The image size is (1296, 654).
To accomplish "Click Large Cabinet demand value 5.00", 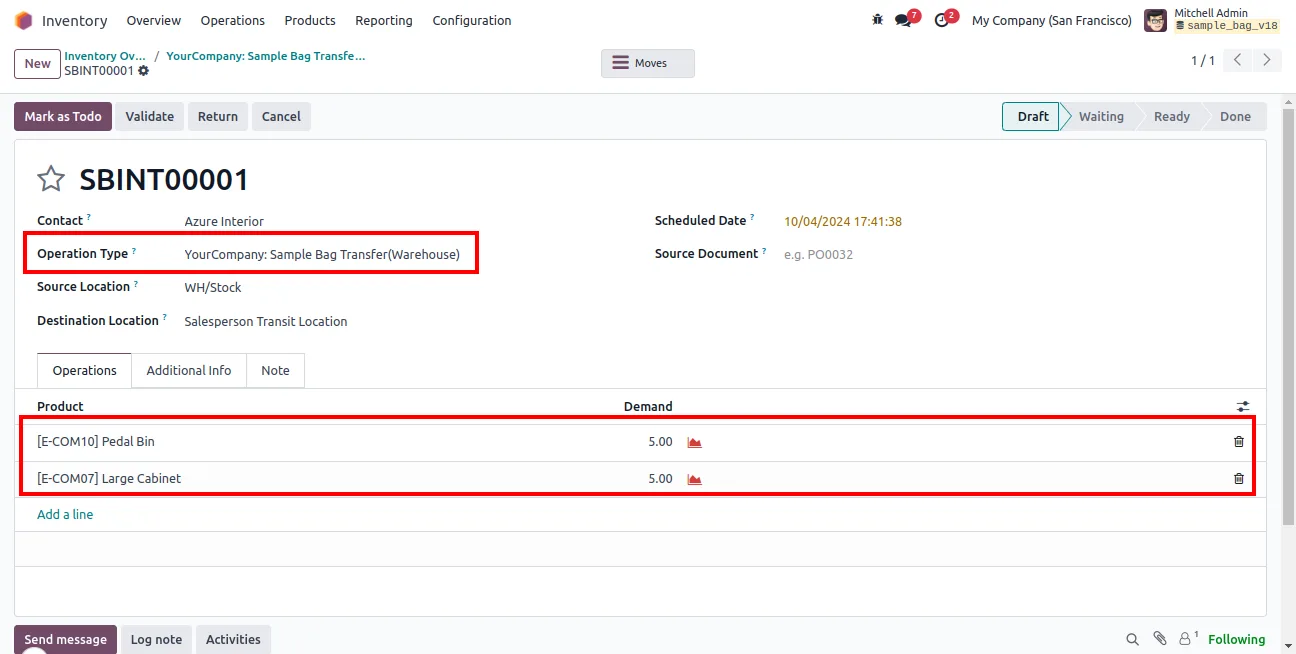I will click(x=660, y=478).
